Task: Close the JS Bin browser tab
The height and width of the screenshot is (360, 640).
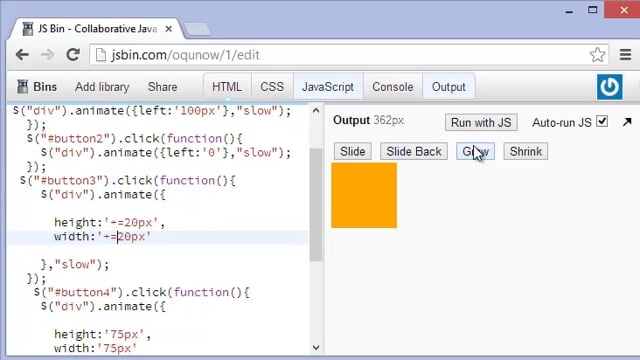Action: [169, 29]
